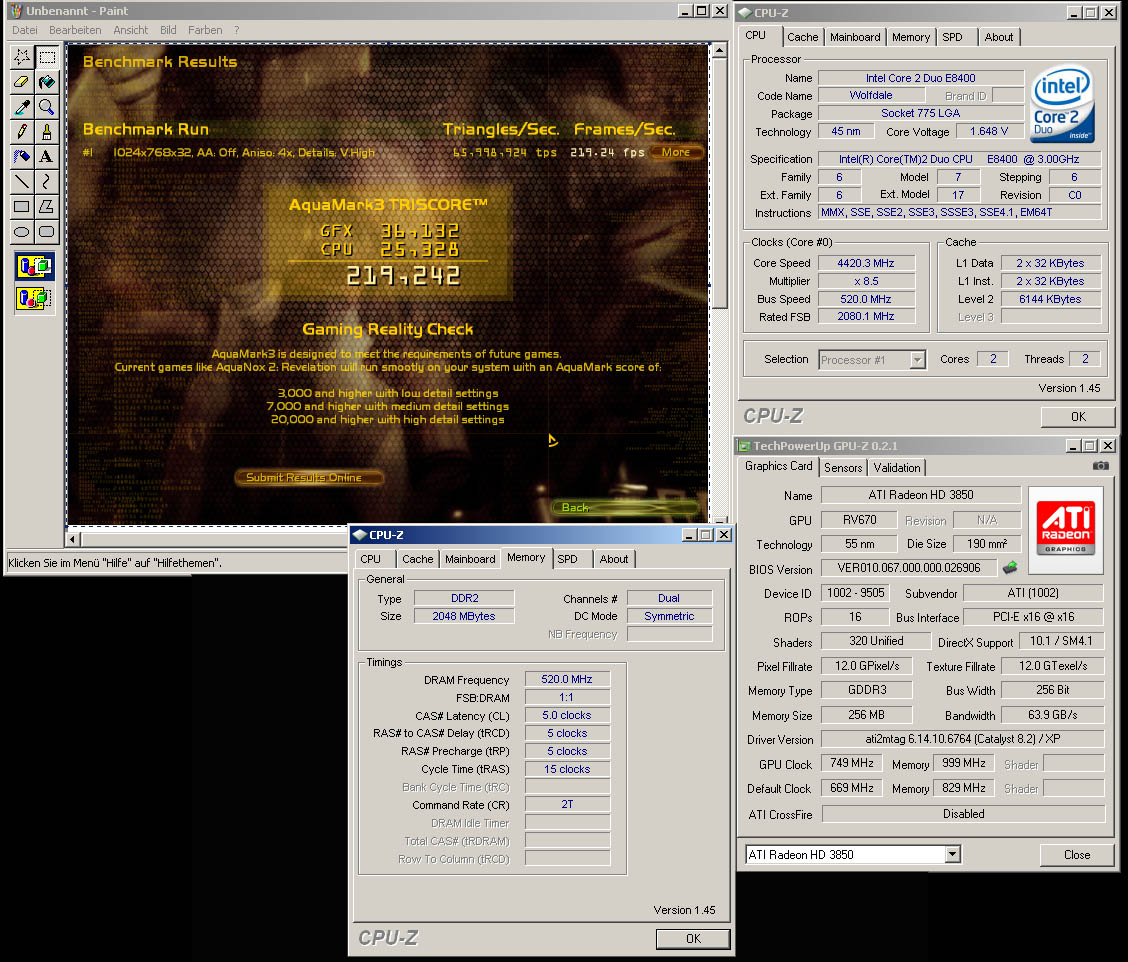Switch to Mainboard tab in lower CPU-Z window
Viewport: 1128px width, 962px height.
coord(470,559)
